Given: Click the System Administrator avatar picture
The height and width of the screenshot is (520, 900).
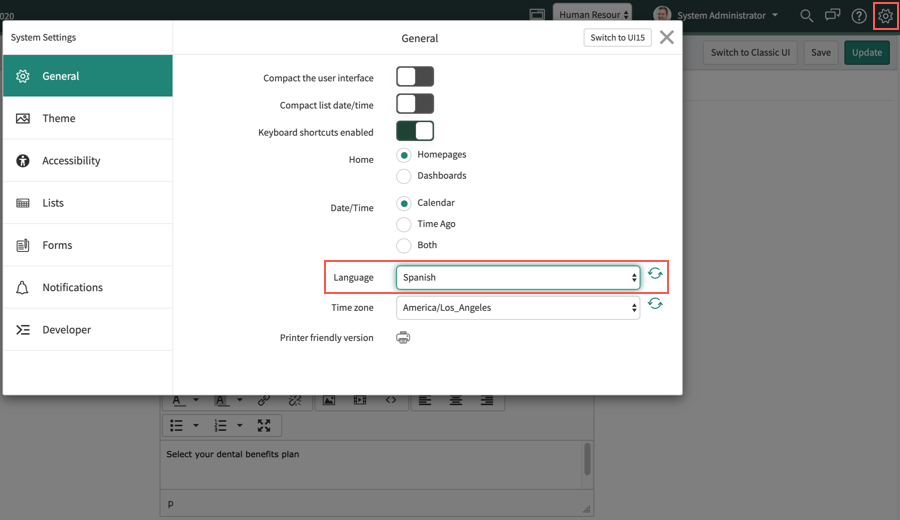Looking at the screenshot, I should coord(662,14).
